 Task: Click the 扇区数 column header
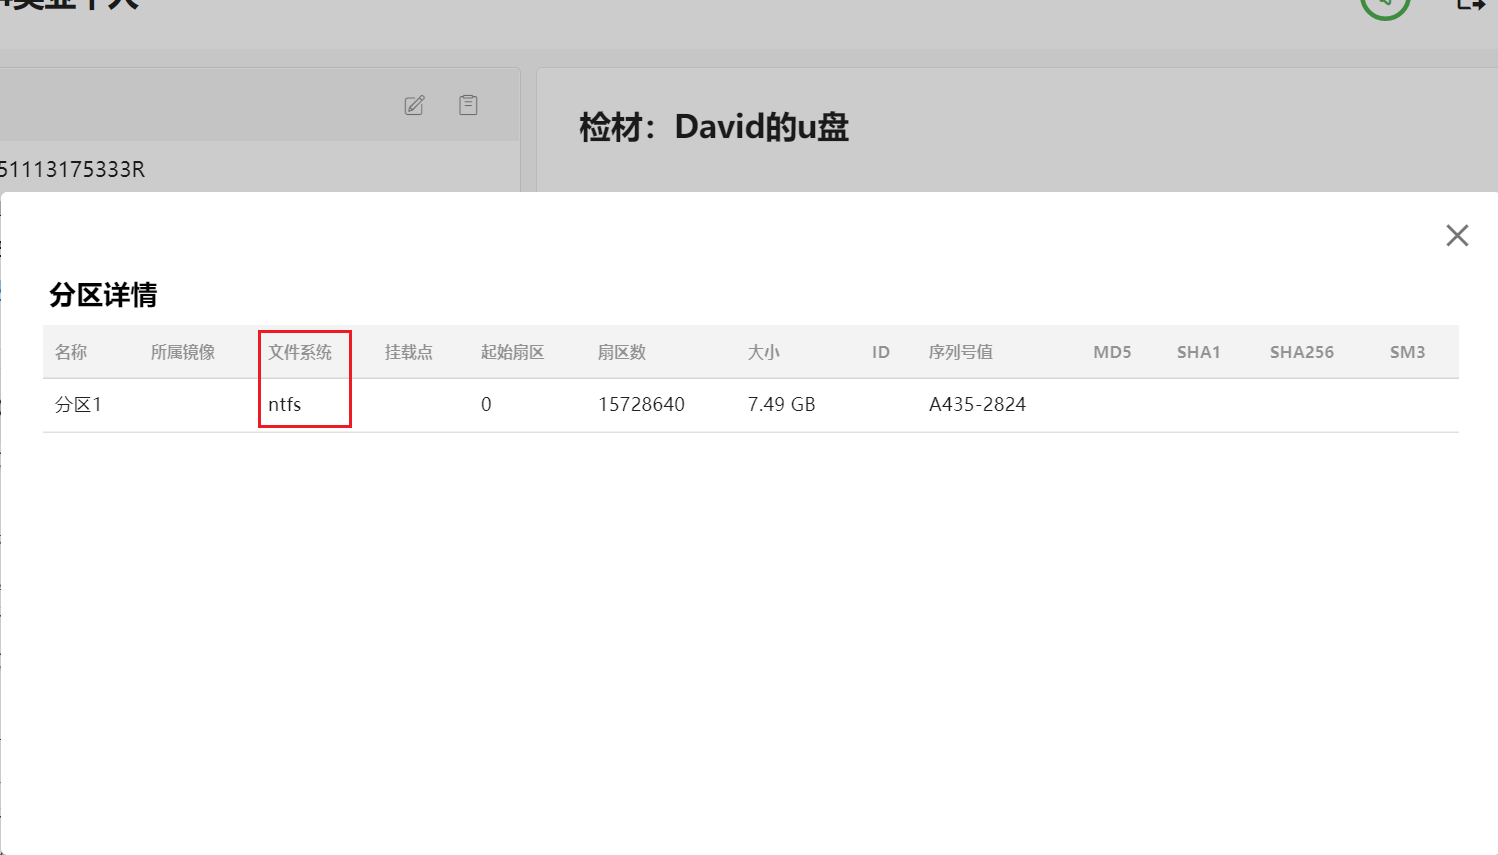click(x=622, y=352)
